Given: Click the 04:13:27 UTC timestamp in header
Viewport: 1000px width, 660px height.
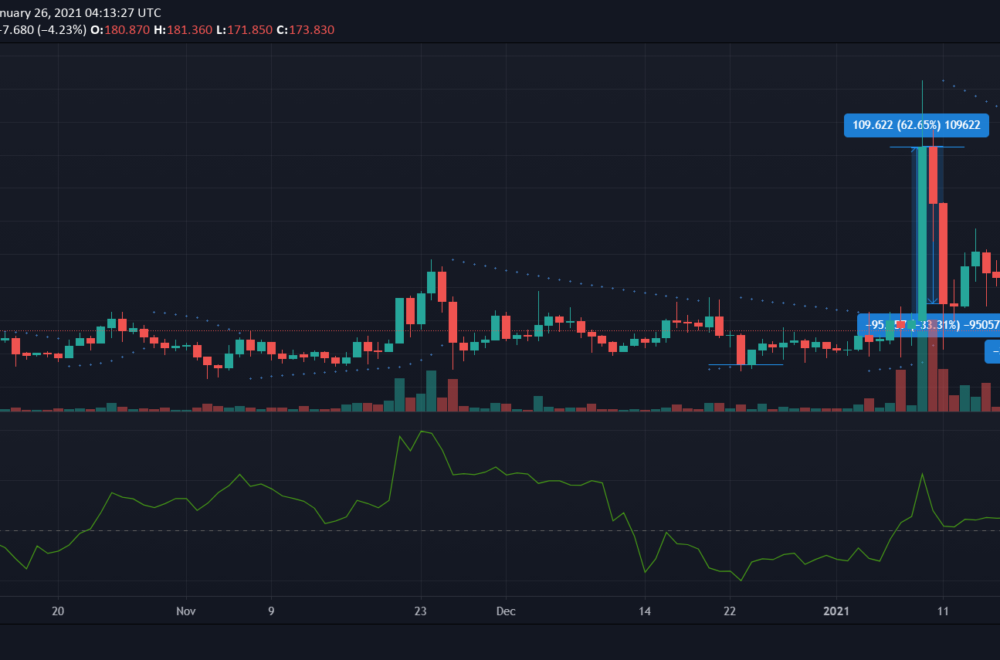Looking at the screenshot, I should pyautogui.click(x=123, y=13).
